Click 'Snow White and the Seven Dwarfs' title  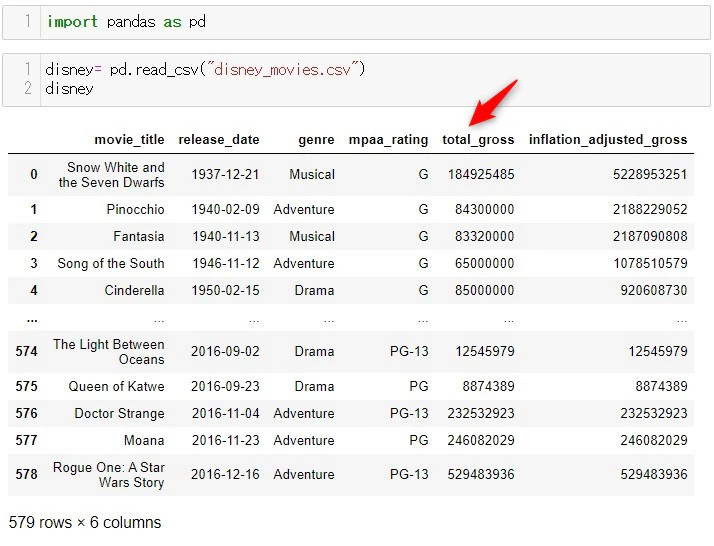[112, 175]
